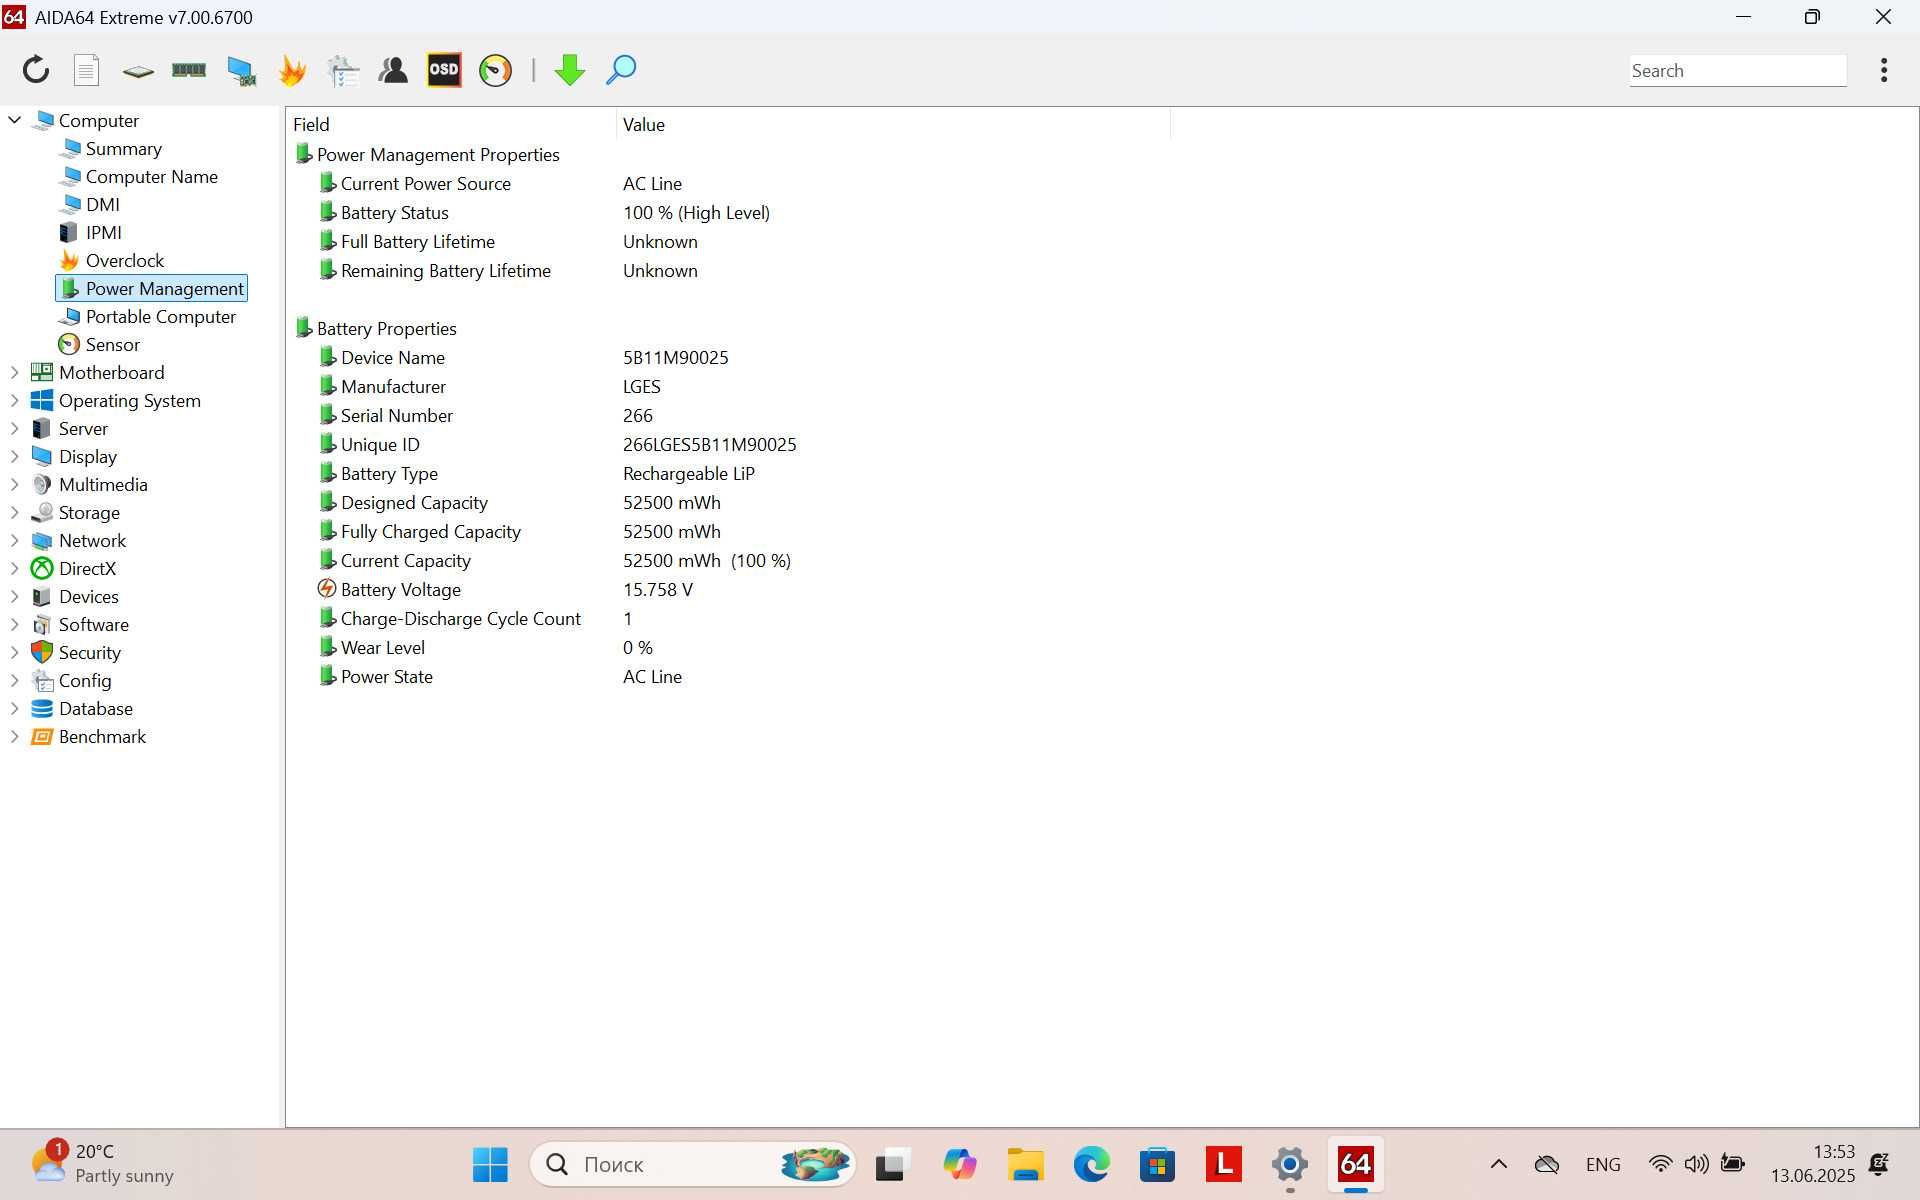Click the Power Management Properties group header
The width and height of the screenshot is (1920, 1200).
427,154
